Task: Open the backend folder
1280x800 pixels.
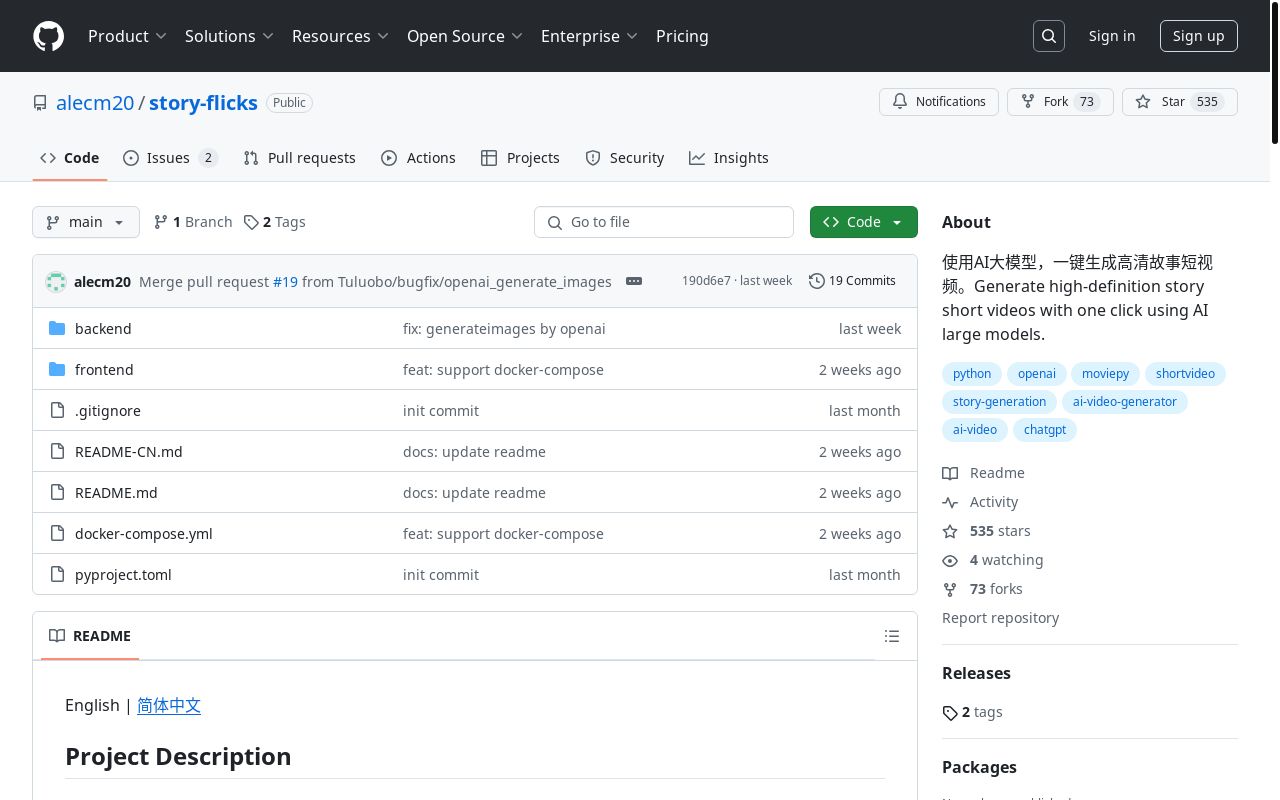Action: (103, 329)
